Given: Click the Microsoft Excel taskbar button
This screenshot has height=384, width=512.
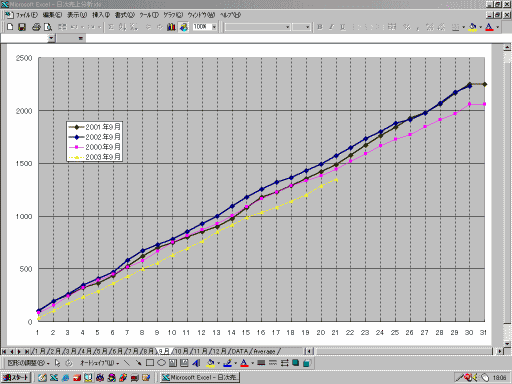Looking at the screenshot, I should pos(200,377).
